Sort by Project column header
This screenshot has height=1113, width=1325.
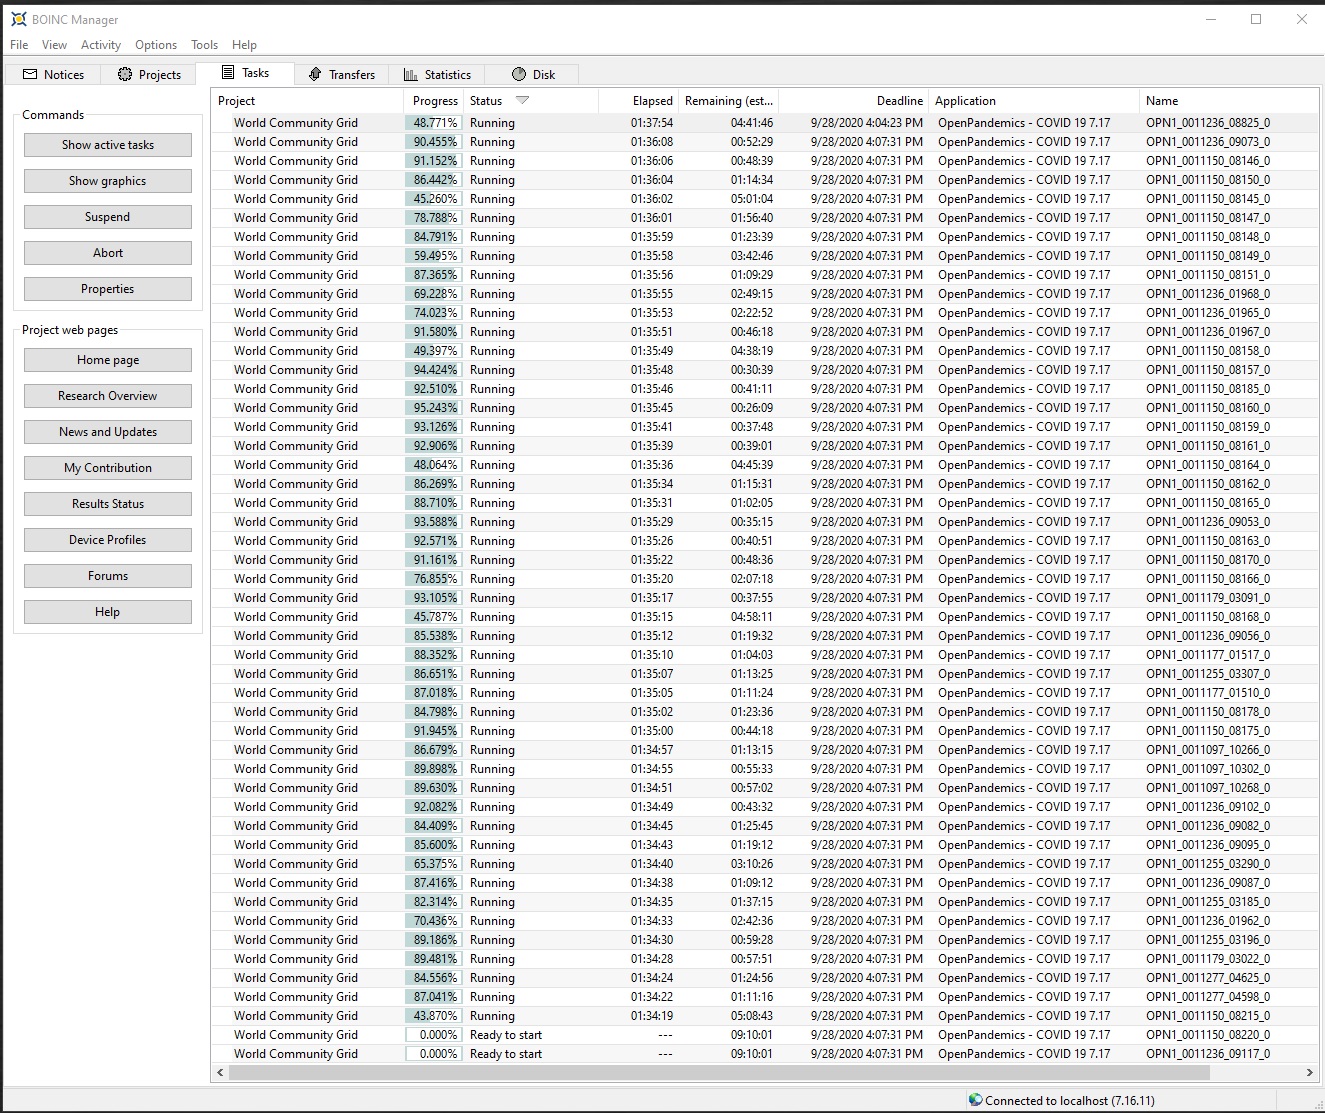click(x=308, y=101)
